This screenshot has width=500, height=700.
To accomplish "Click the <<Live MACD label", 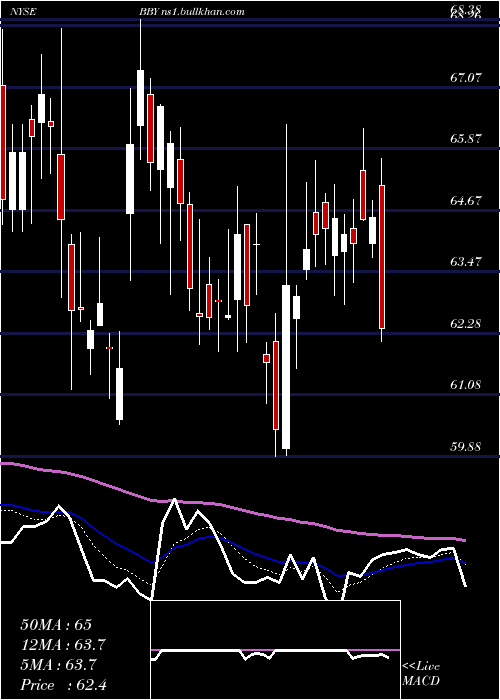I will click(421, 674).
